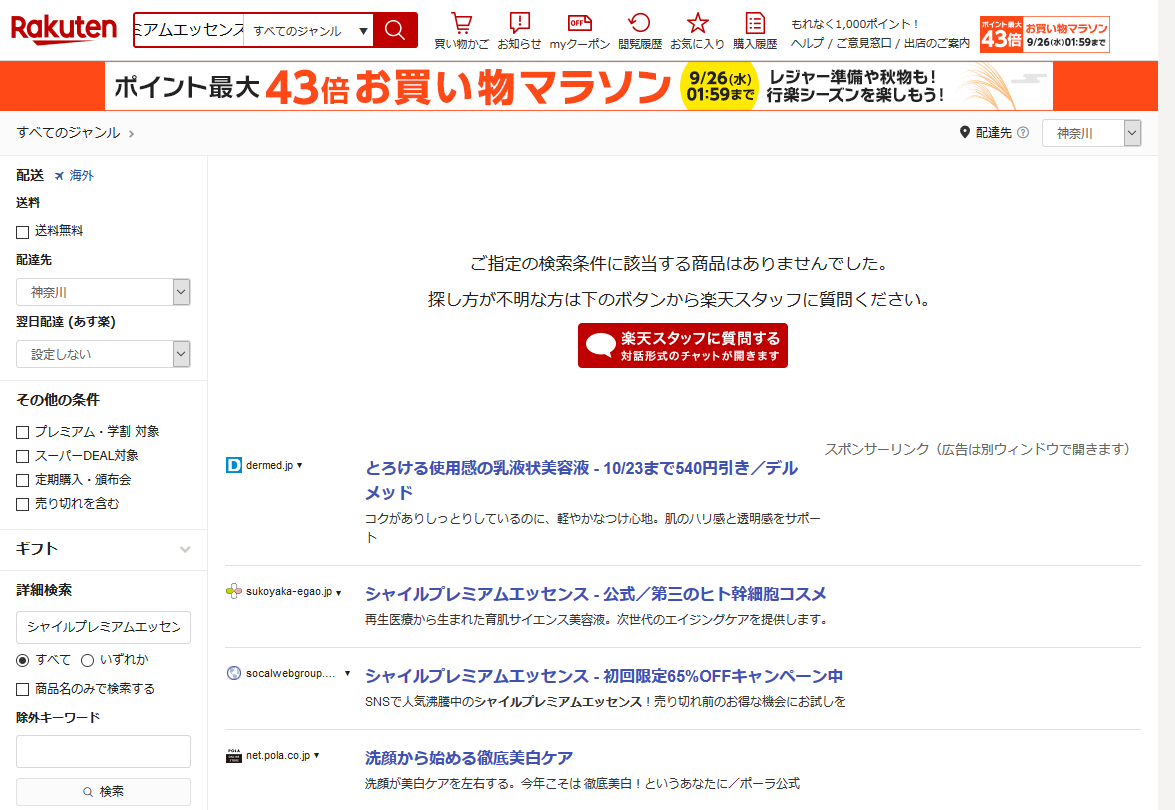Open シャイルプレミアムエッセンス 公式 ad link
1175x810 pixels.
[x=596, y=594]
